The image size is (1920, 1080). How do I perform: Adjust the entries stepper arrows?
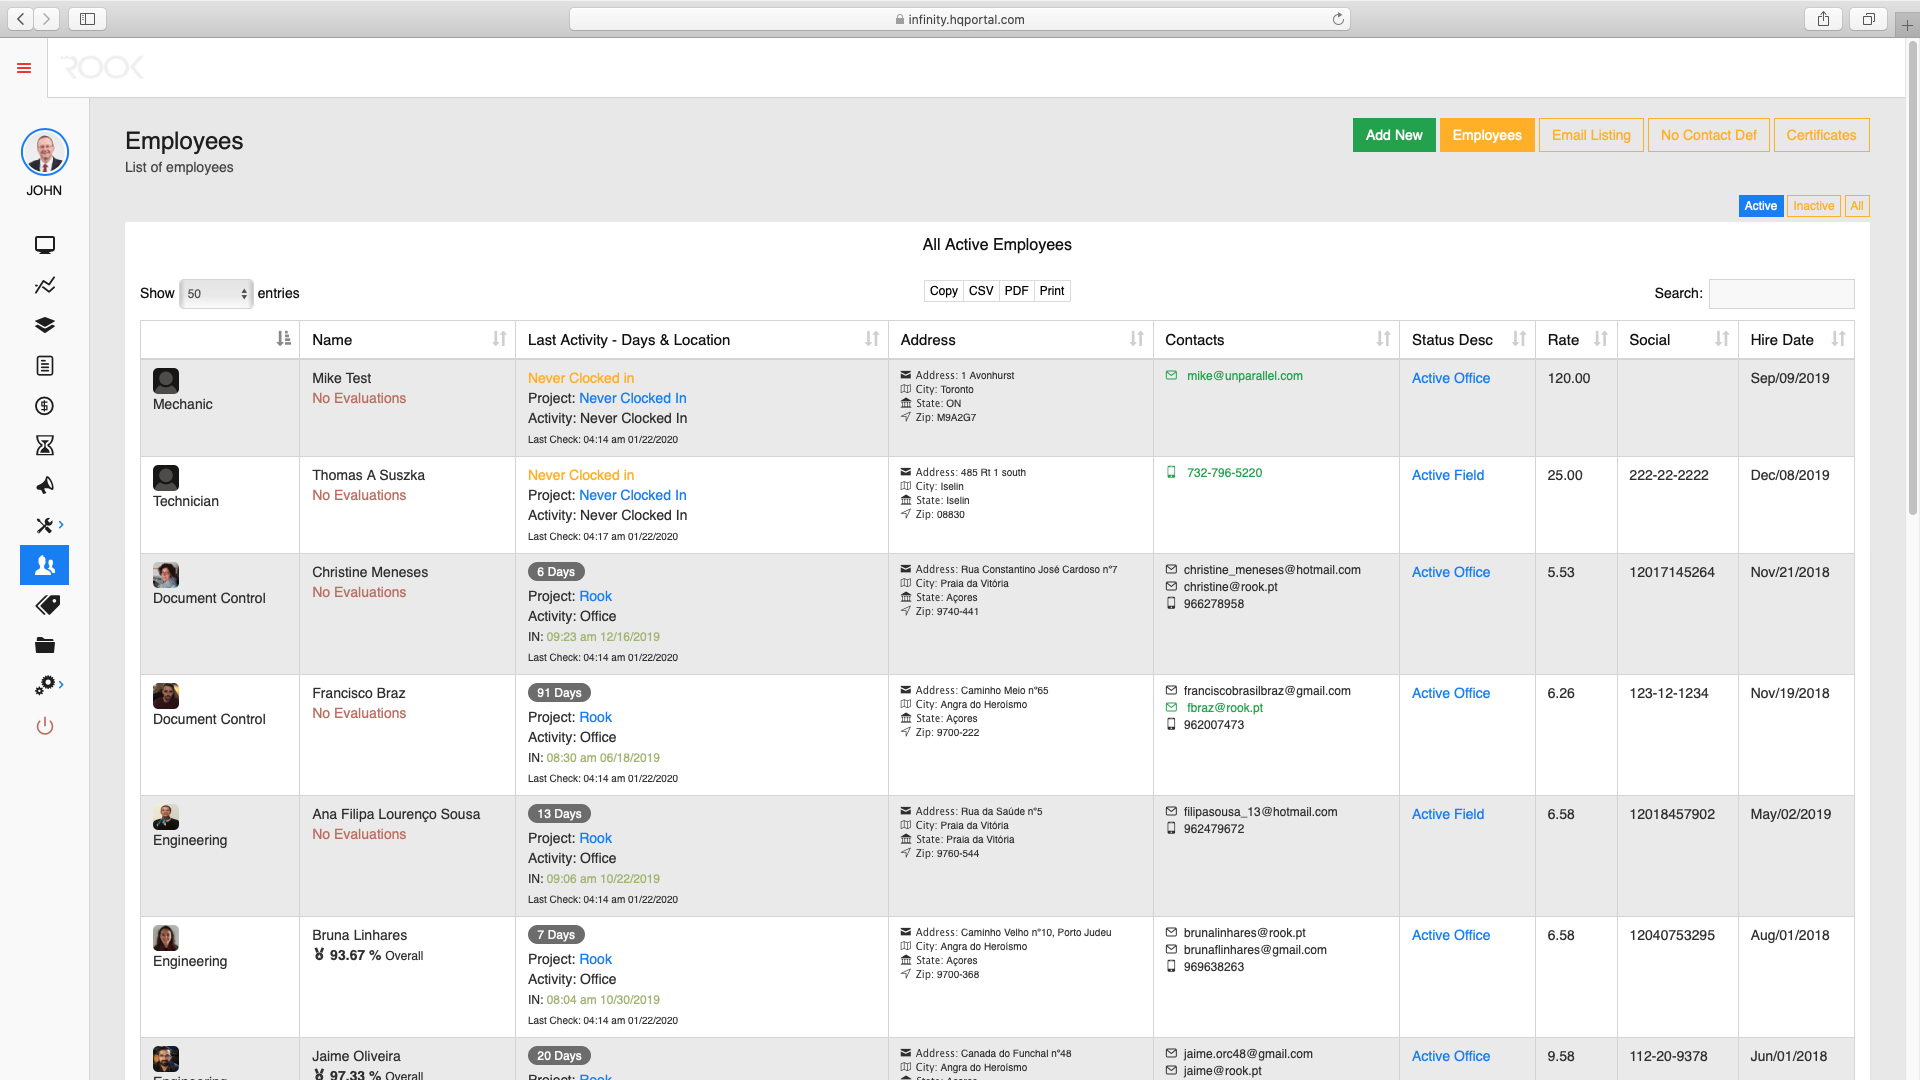click(244, 293)
